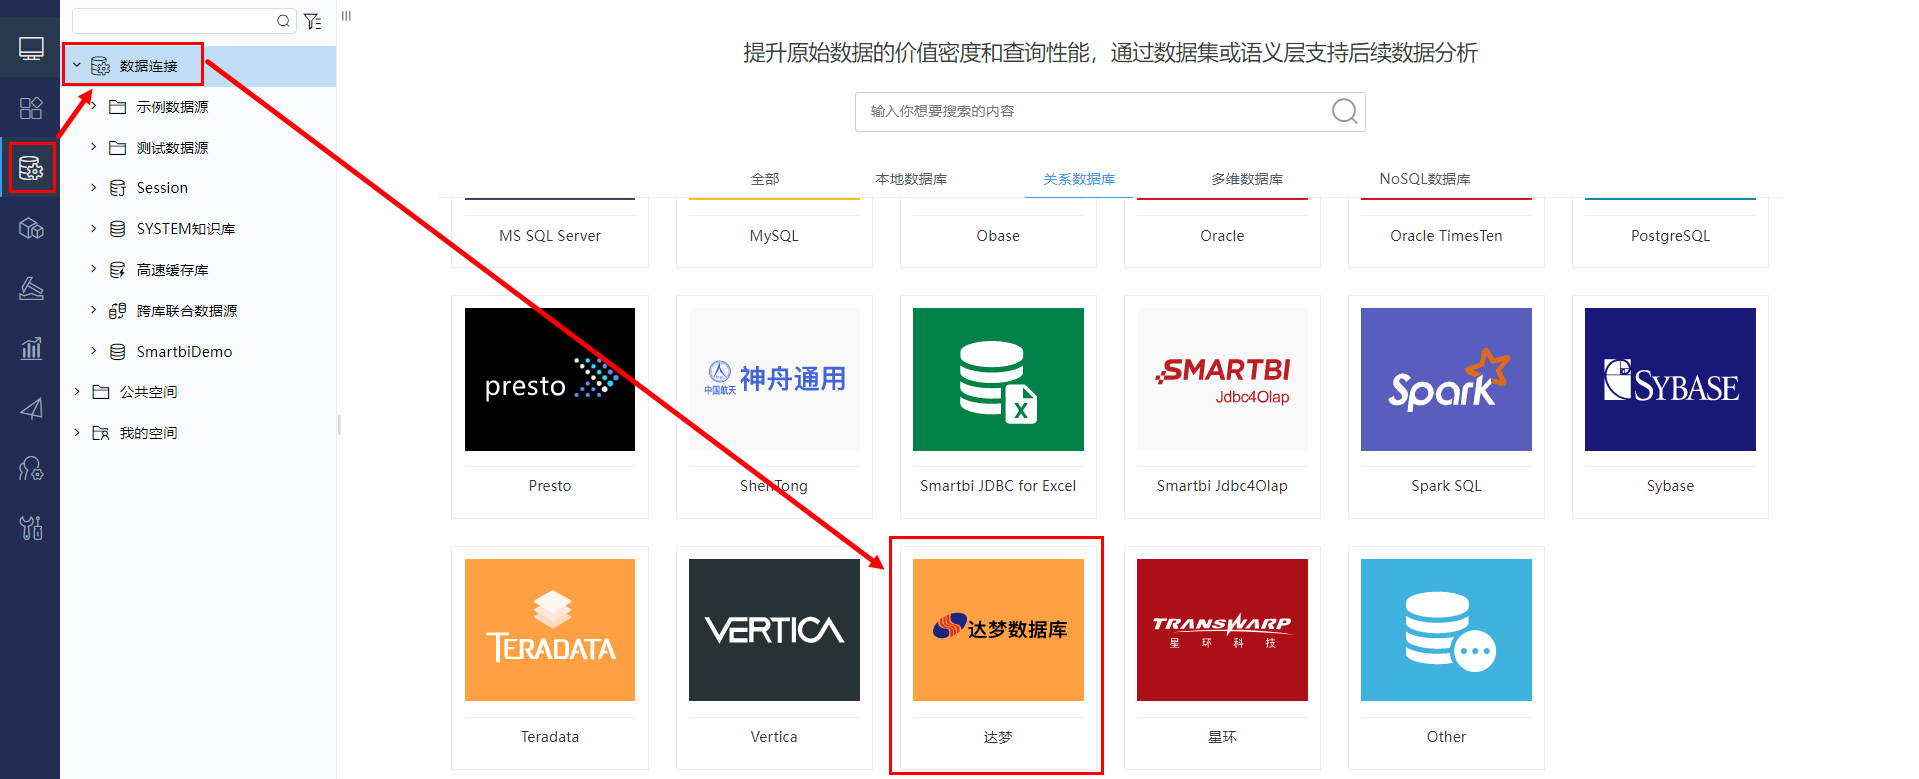
Task: Select the PostgreSQL label
Action: [x=1670, y=236]
